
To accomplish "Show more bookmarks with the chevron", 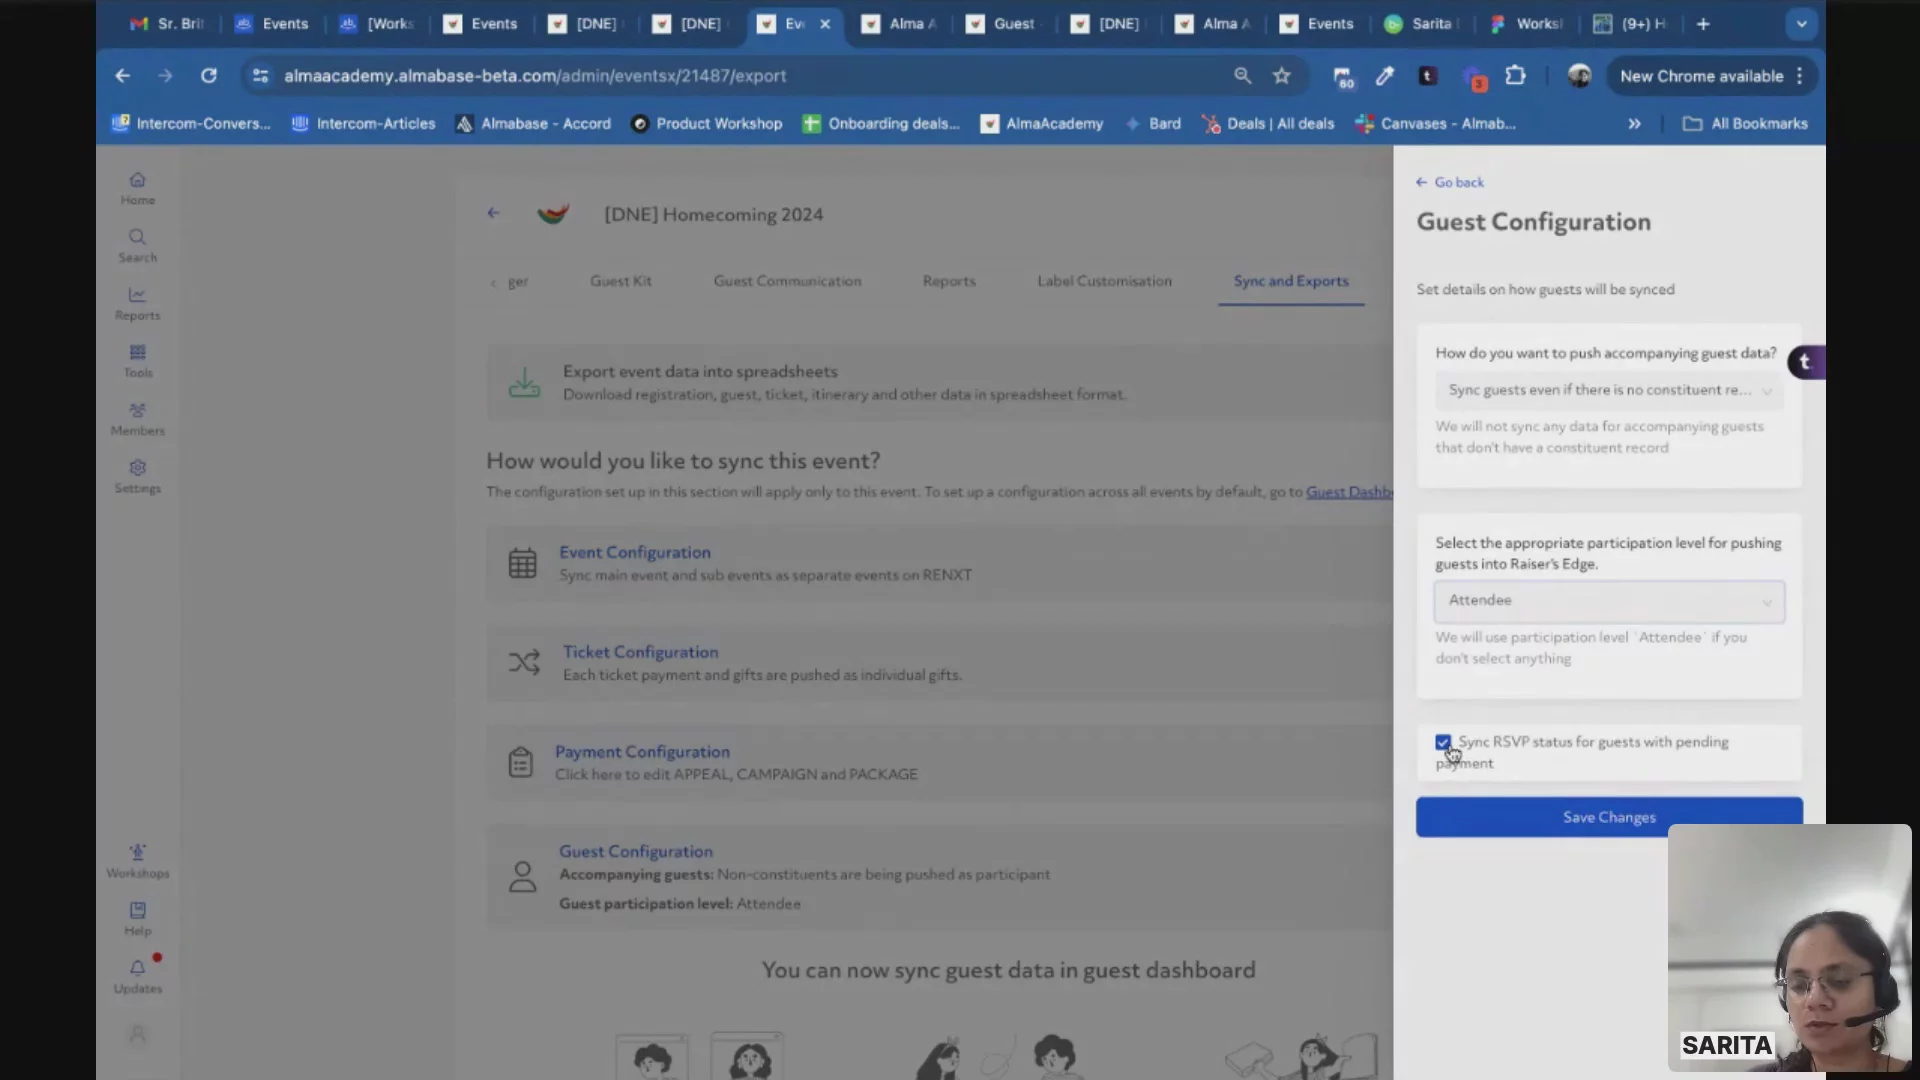I will 1634,124.
